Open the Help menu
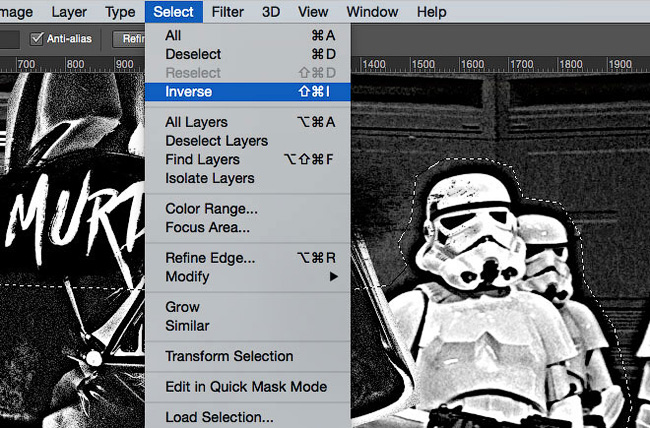This screenshot has width=650, height=428. [432, 12]
